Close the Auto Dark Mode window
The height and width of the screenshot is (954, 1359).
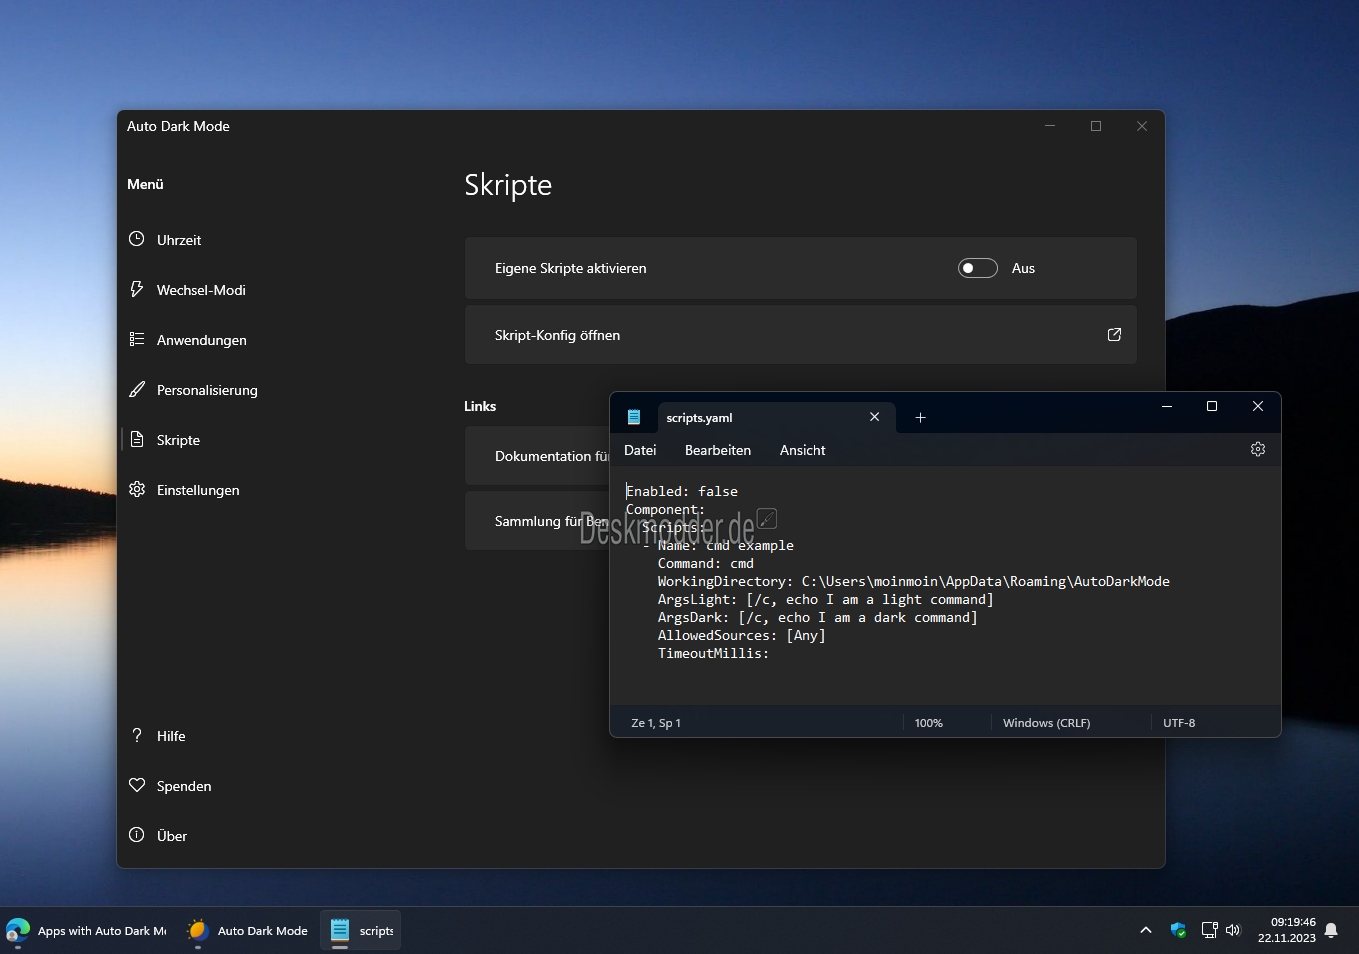(1142, 126)
